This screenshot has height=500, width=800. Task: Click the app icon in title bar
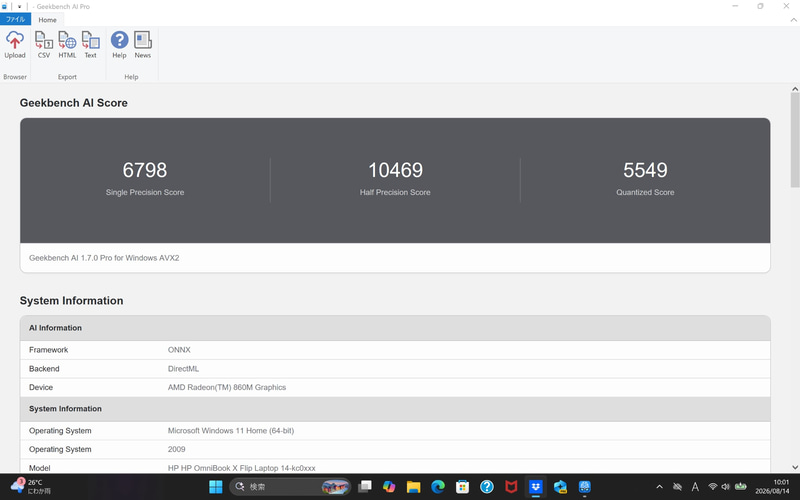point(5,7)
